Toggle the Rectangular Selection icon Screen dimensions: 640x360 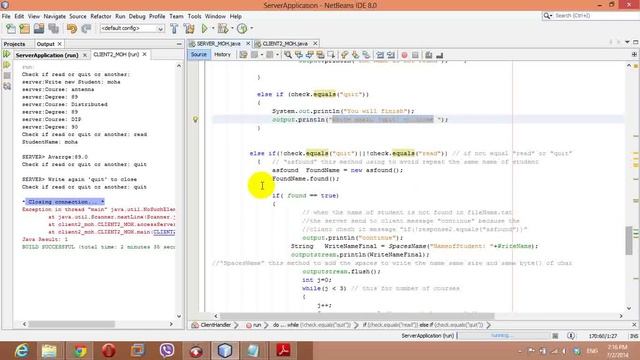pos(331,55)
